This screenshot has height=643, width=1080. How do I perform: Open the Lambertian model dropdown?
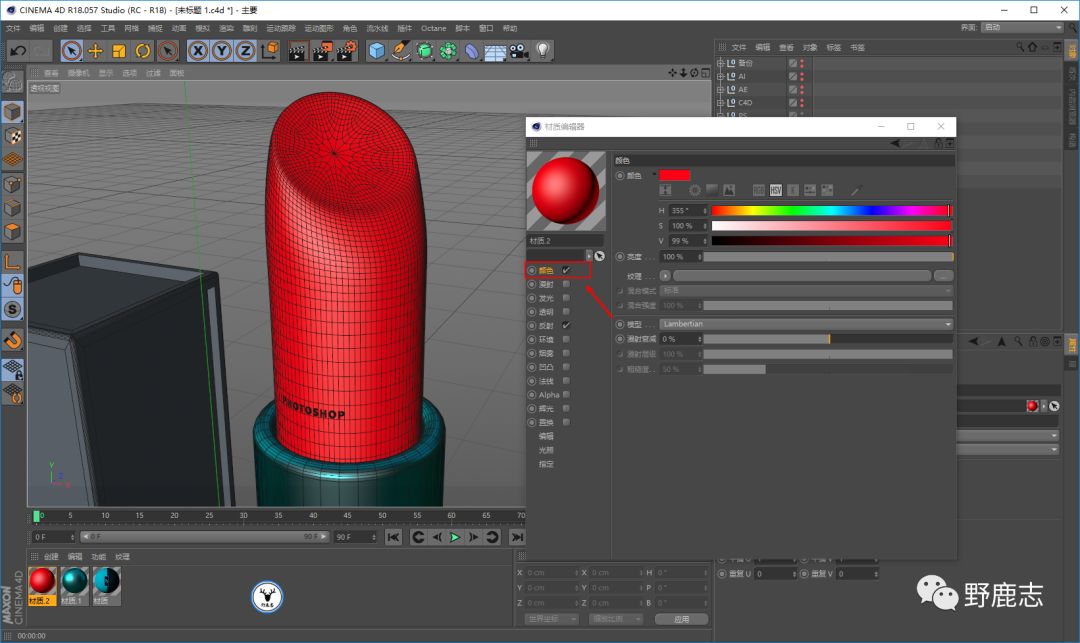click(805, 324)
